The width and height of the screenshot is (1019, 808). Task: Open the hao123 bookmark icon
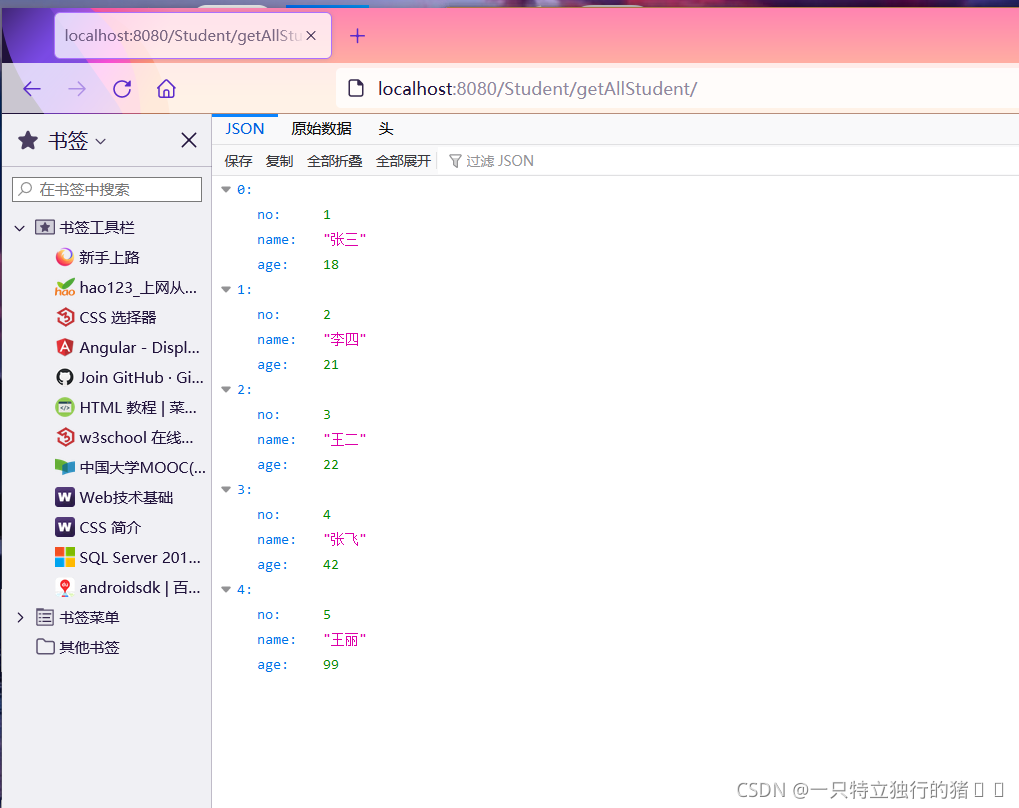click(x=64, y=287)
